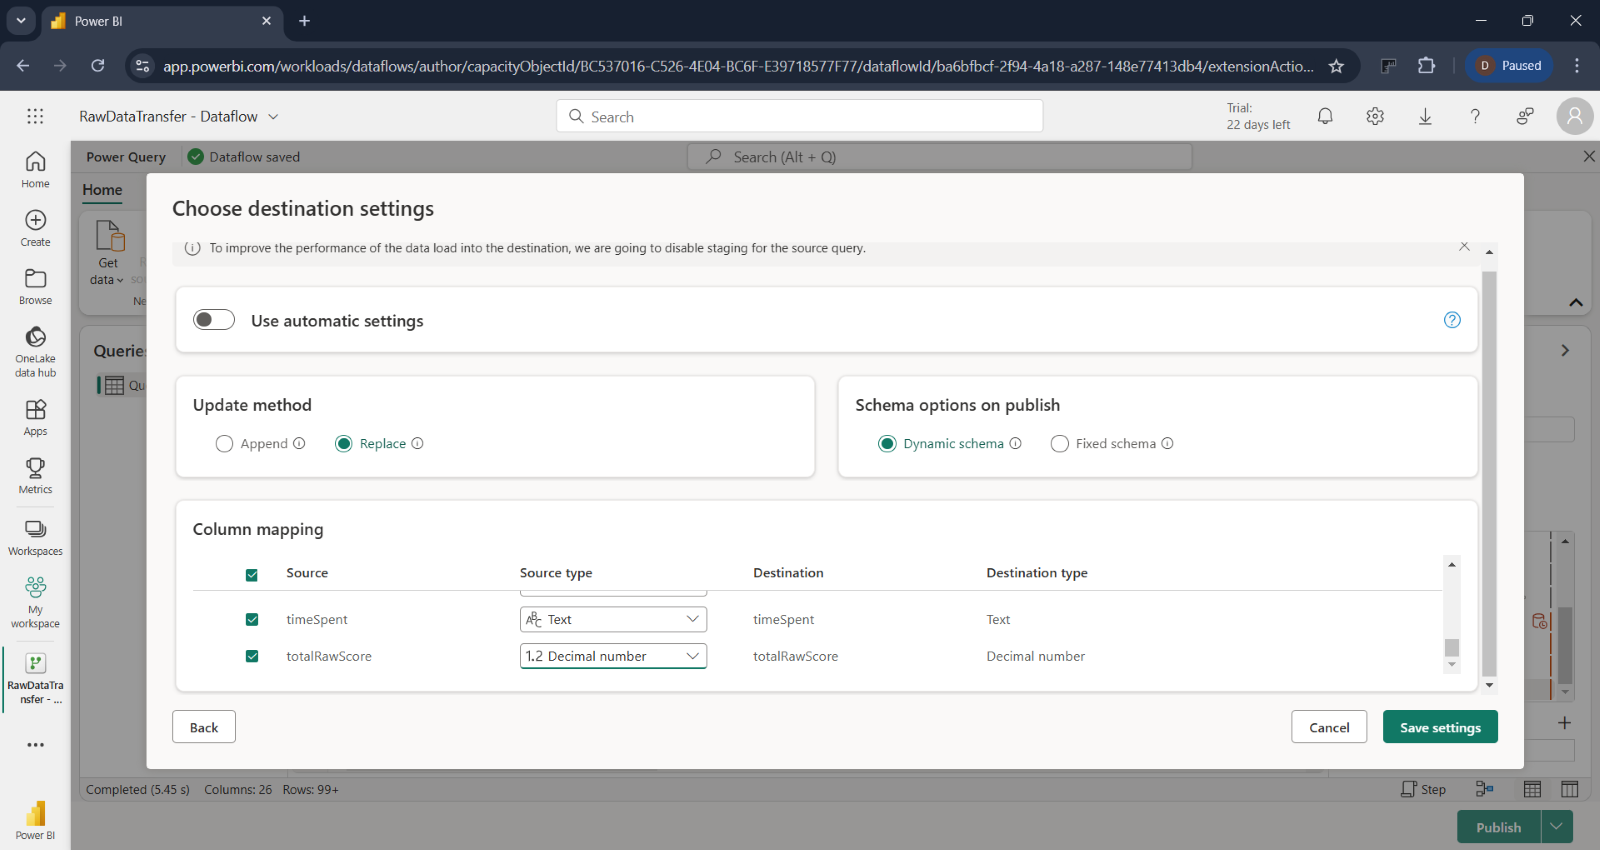The height and width of the screenshot is (850, 1600).
Task: Toggle the select-all Source checkbox
Action: coord(252,574)
